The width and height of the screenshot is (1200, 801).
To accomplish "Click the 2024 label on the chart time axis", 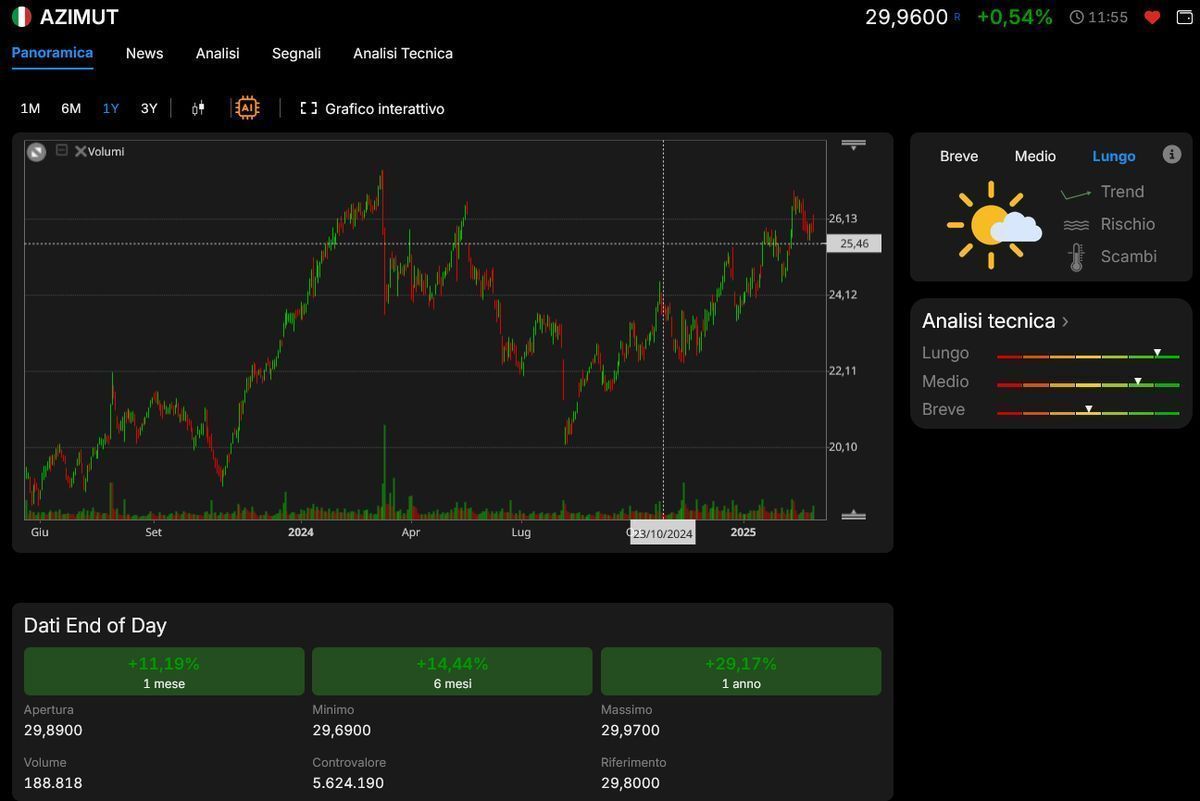I will coord(300,532).
